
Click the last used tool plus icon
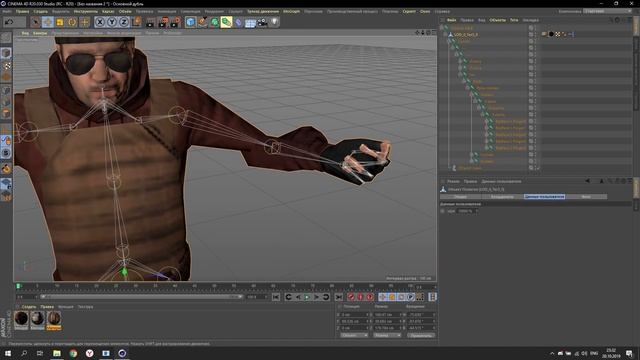point(84,22)
